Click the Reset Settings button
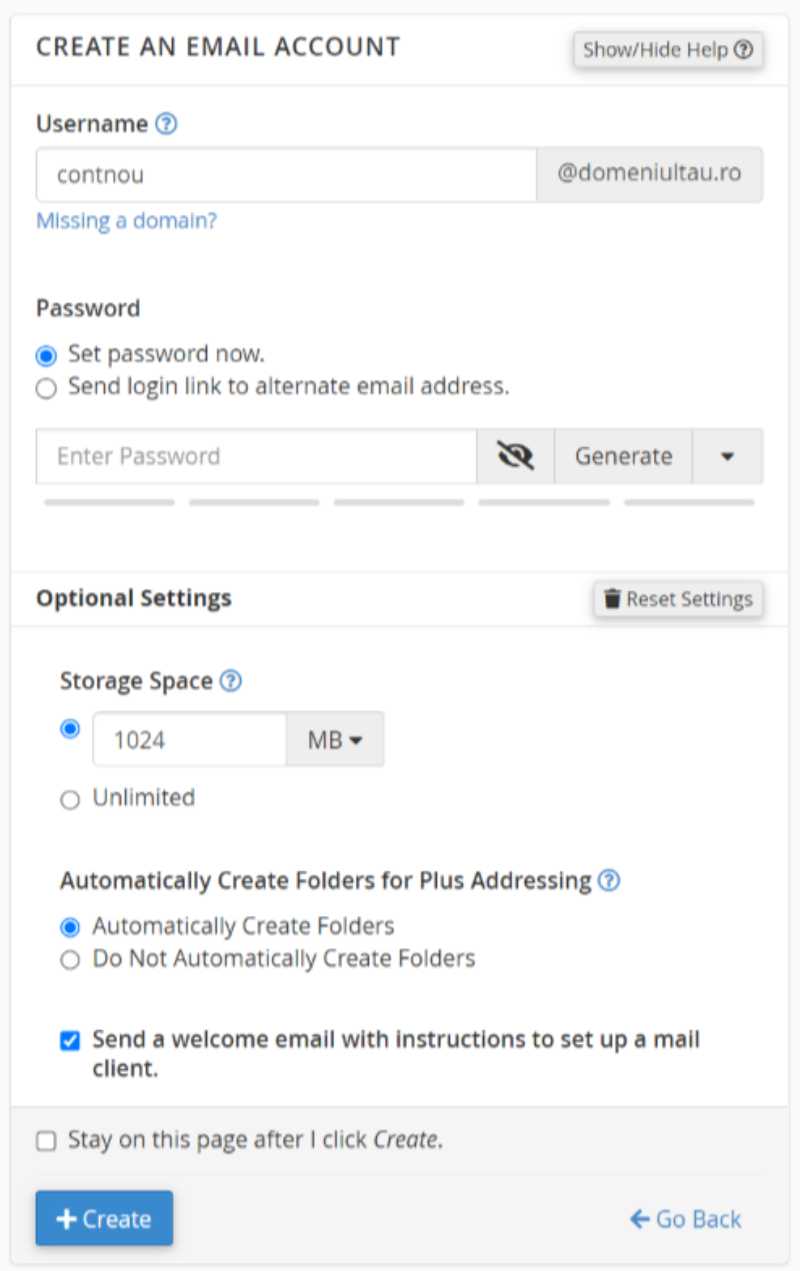 tap(679, 599)
